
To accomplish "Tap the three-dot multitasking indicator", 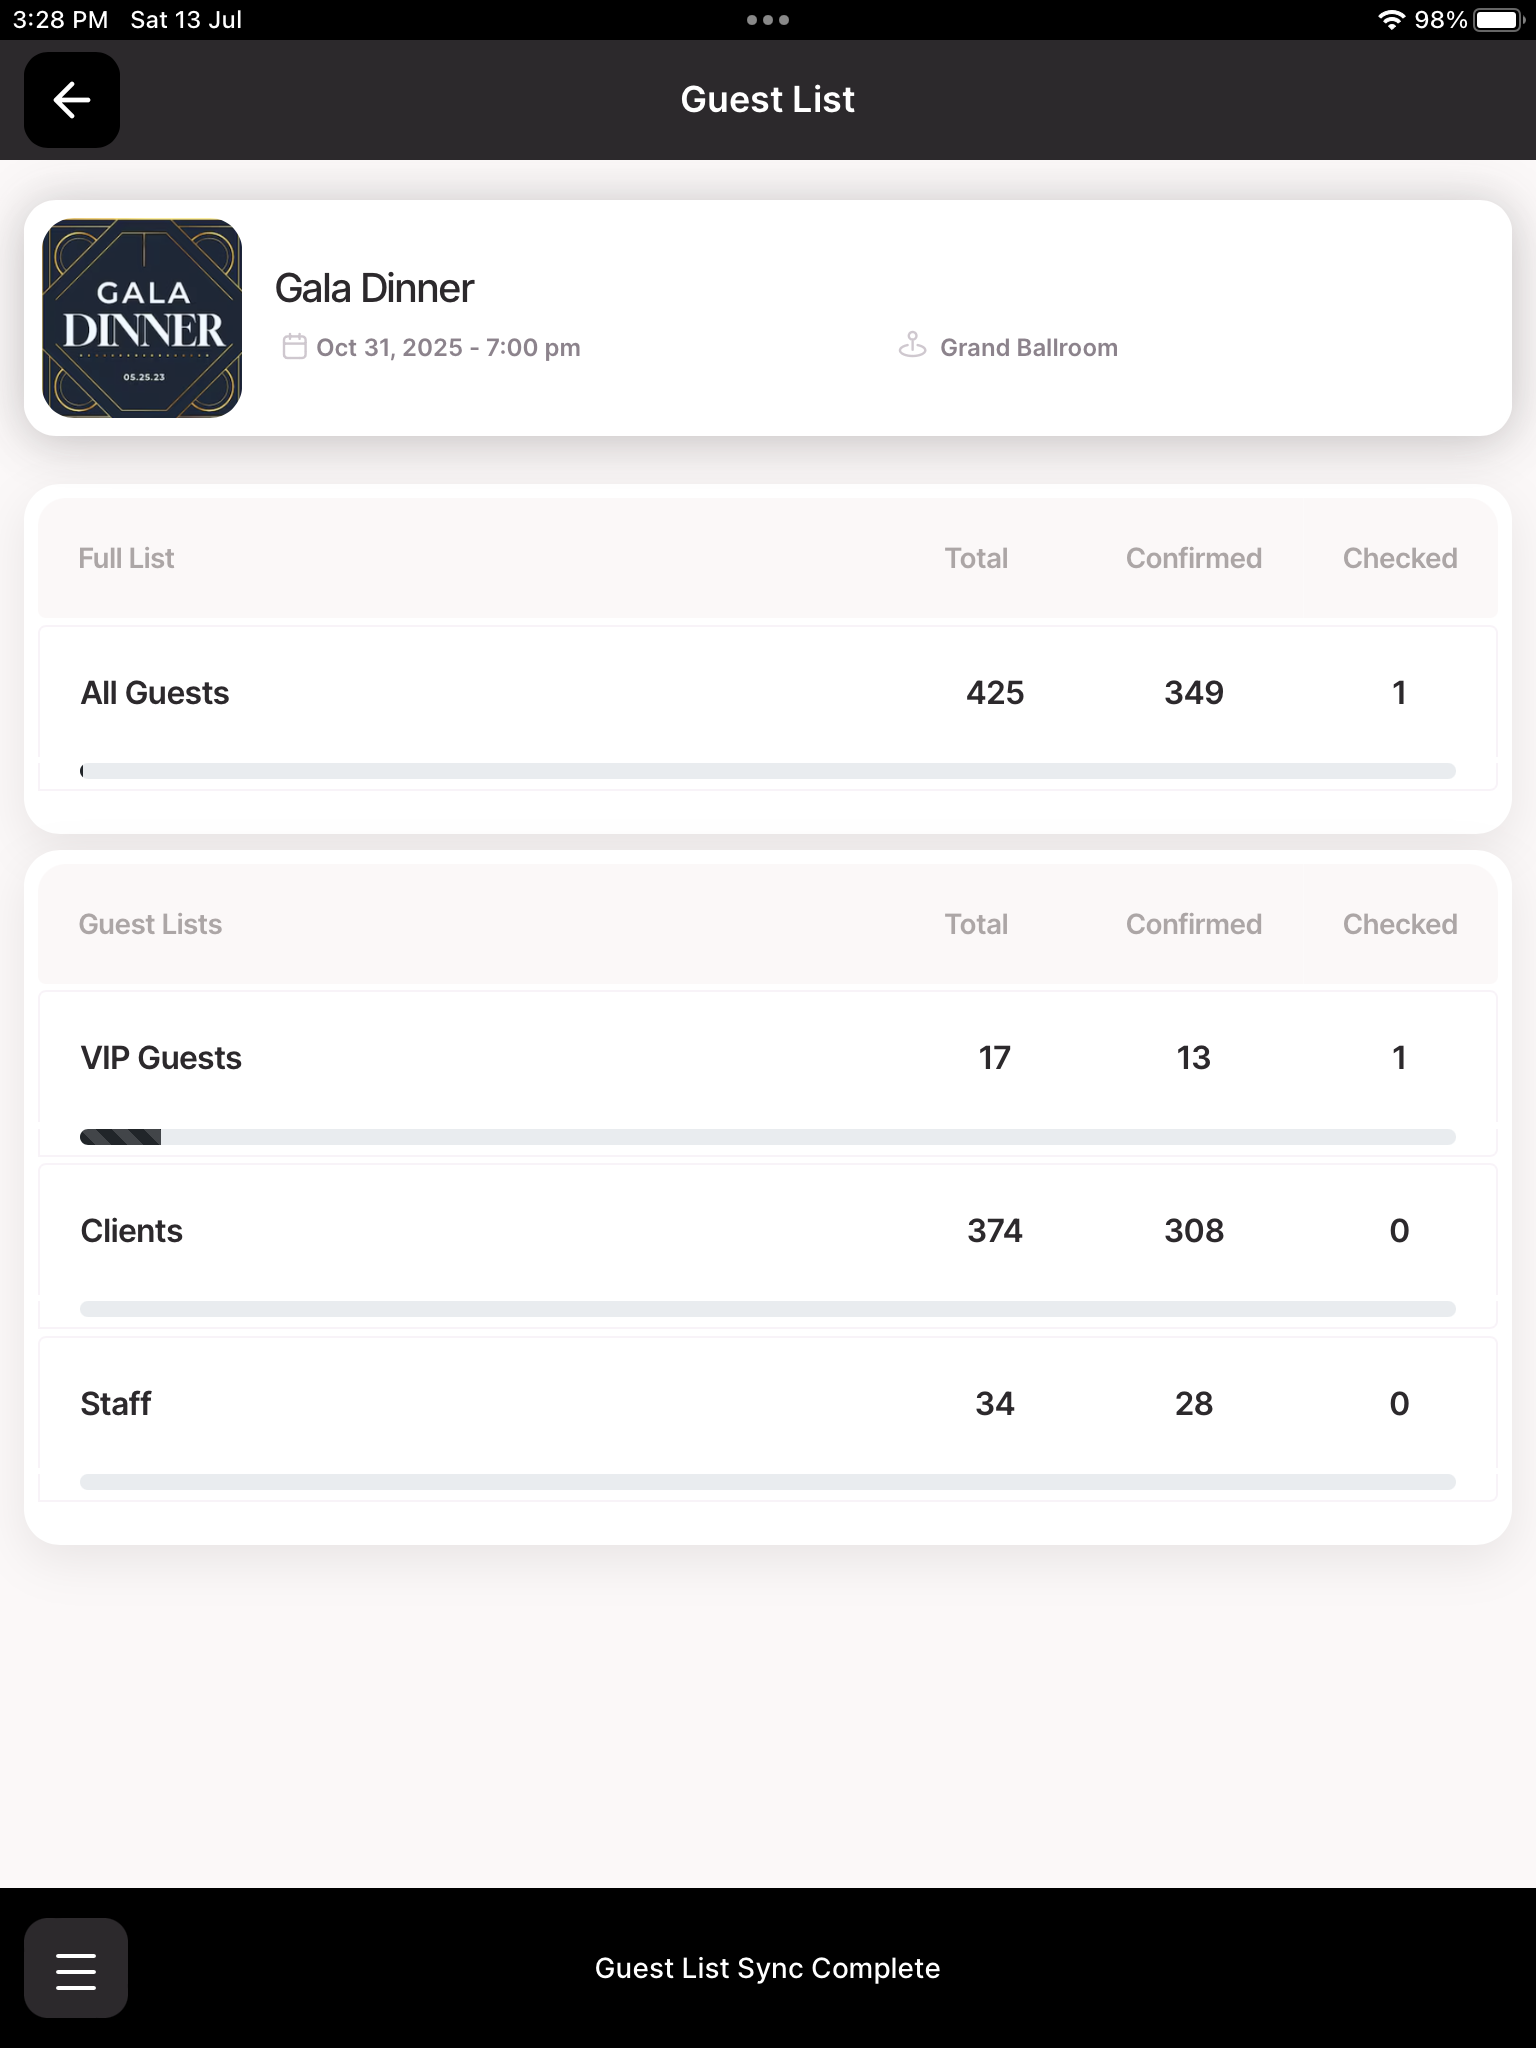I will point(768,20).
